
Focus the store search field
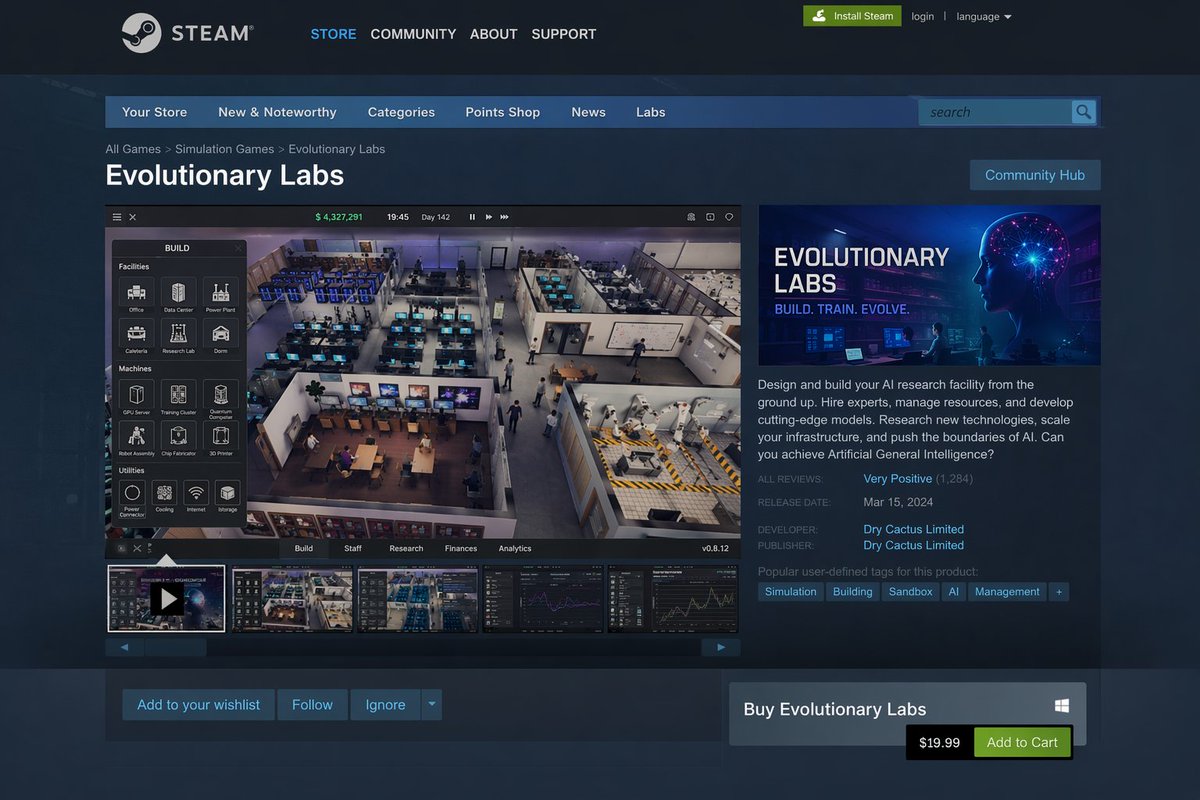pos(996,112)
